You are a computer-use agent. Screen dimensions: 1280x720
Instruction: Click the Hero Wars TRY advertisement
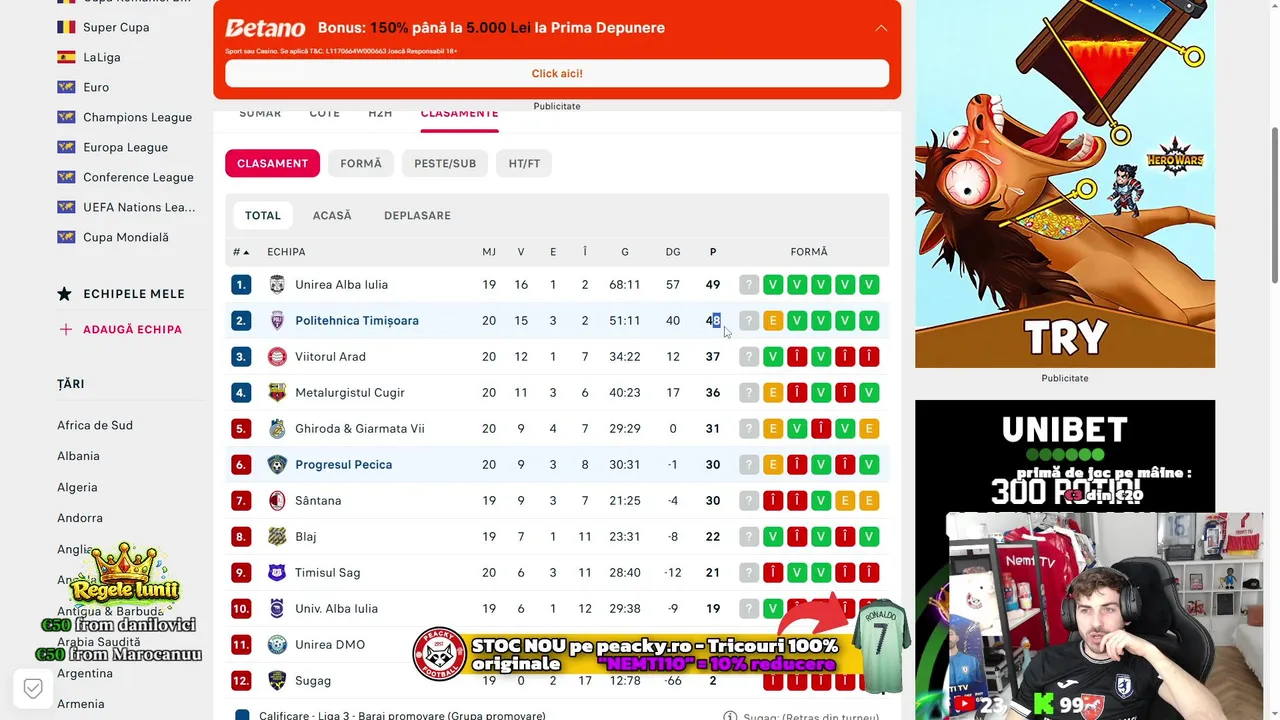pos(1065,184)
